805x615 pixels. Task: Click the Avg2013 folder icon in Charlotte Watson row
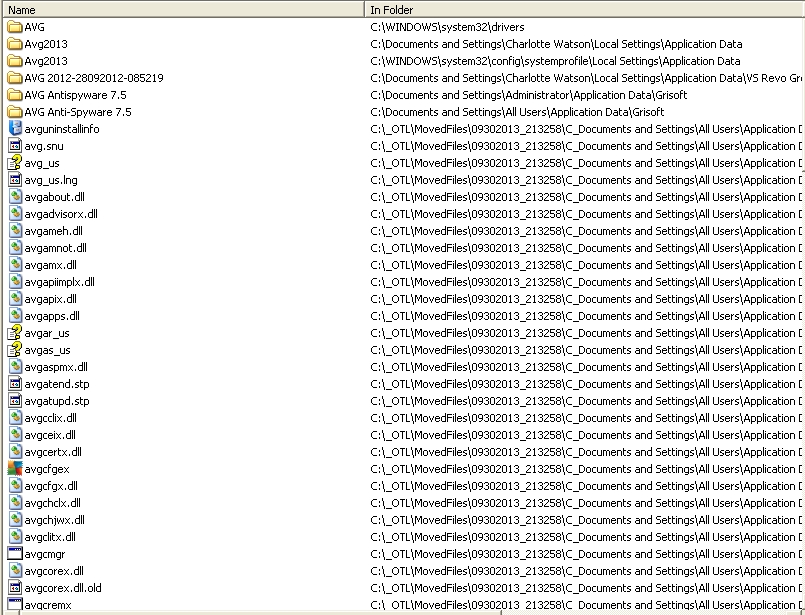tap(15, 44)
